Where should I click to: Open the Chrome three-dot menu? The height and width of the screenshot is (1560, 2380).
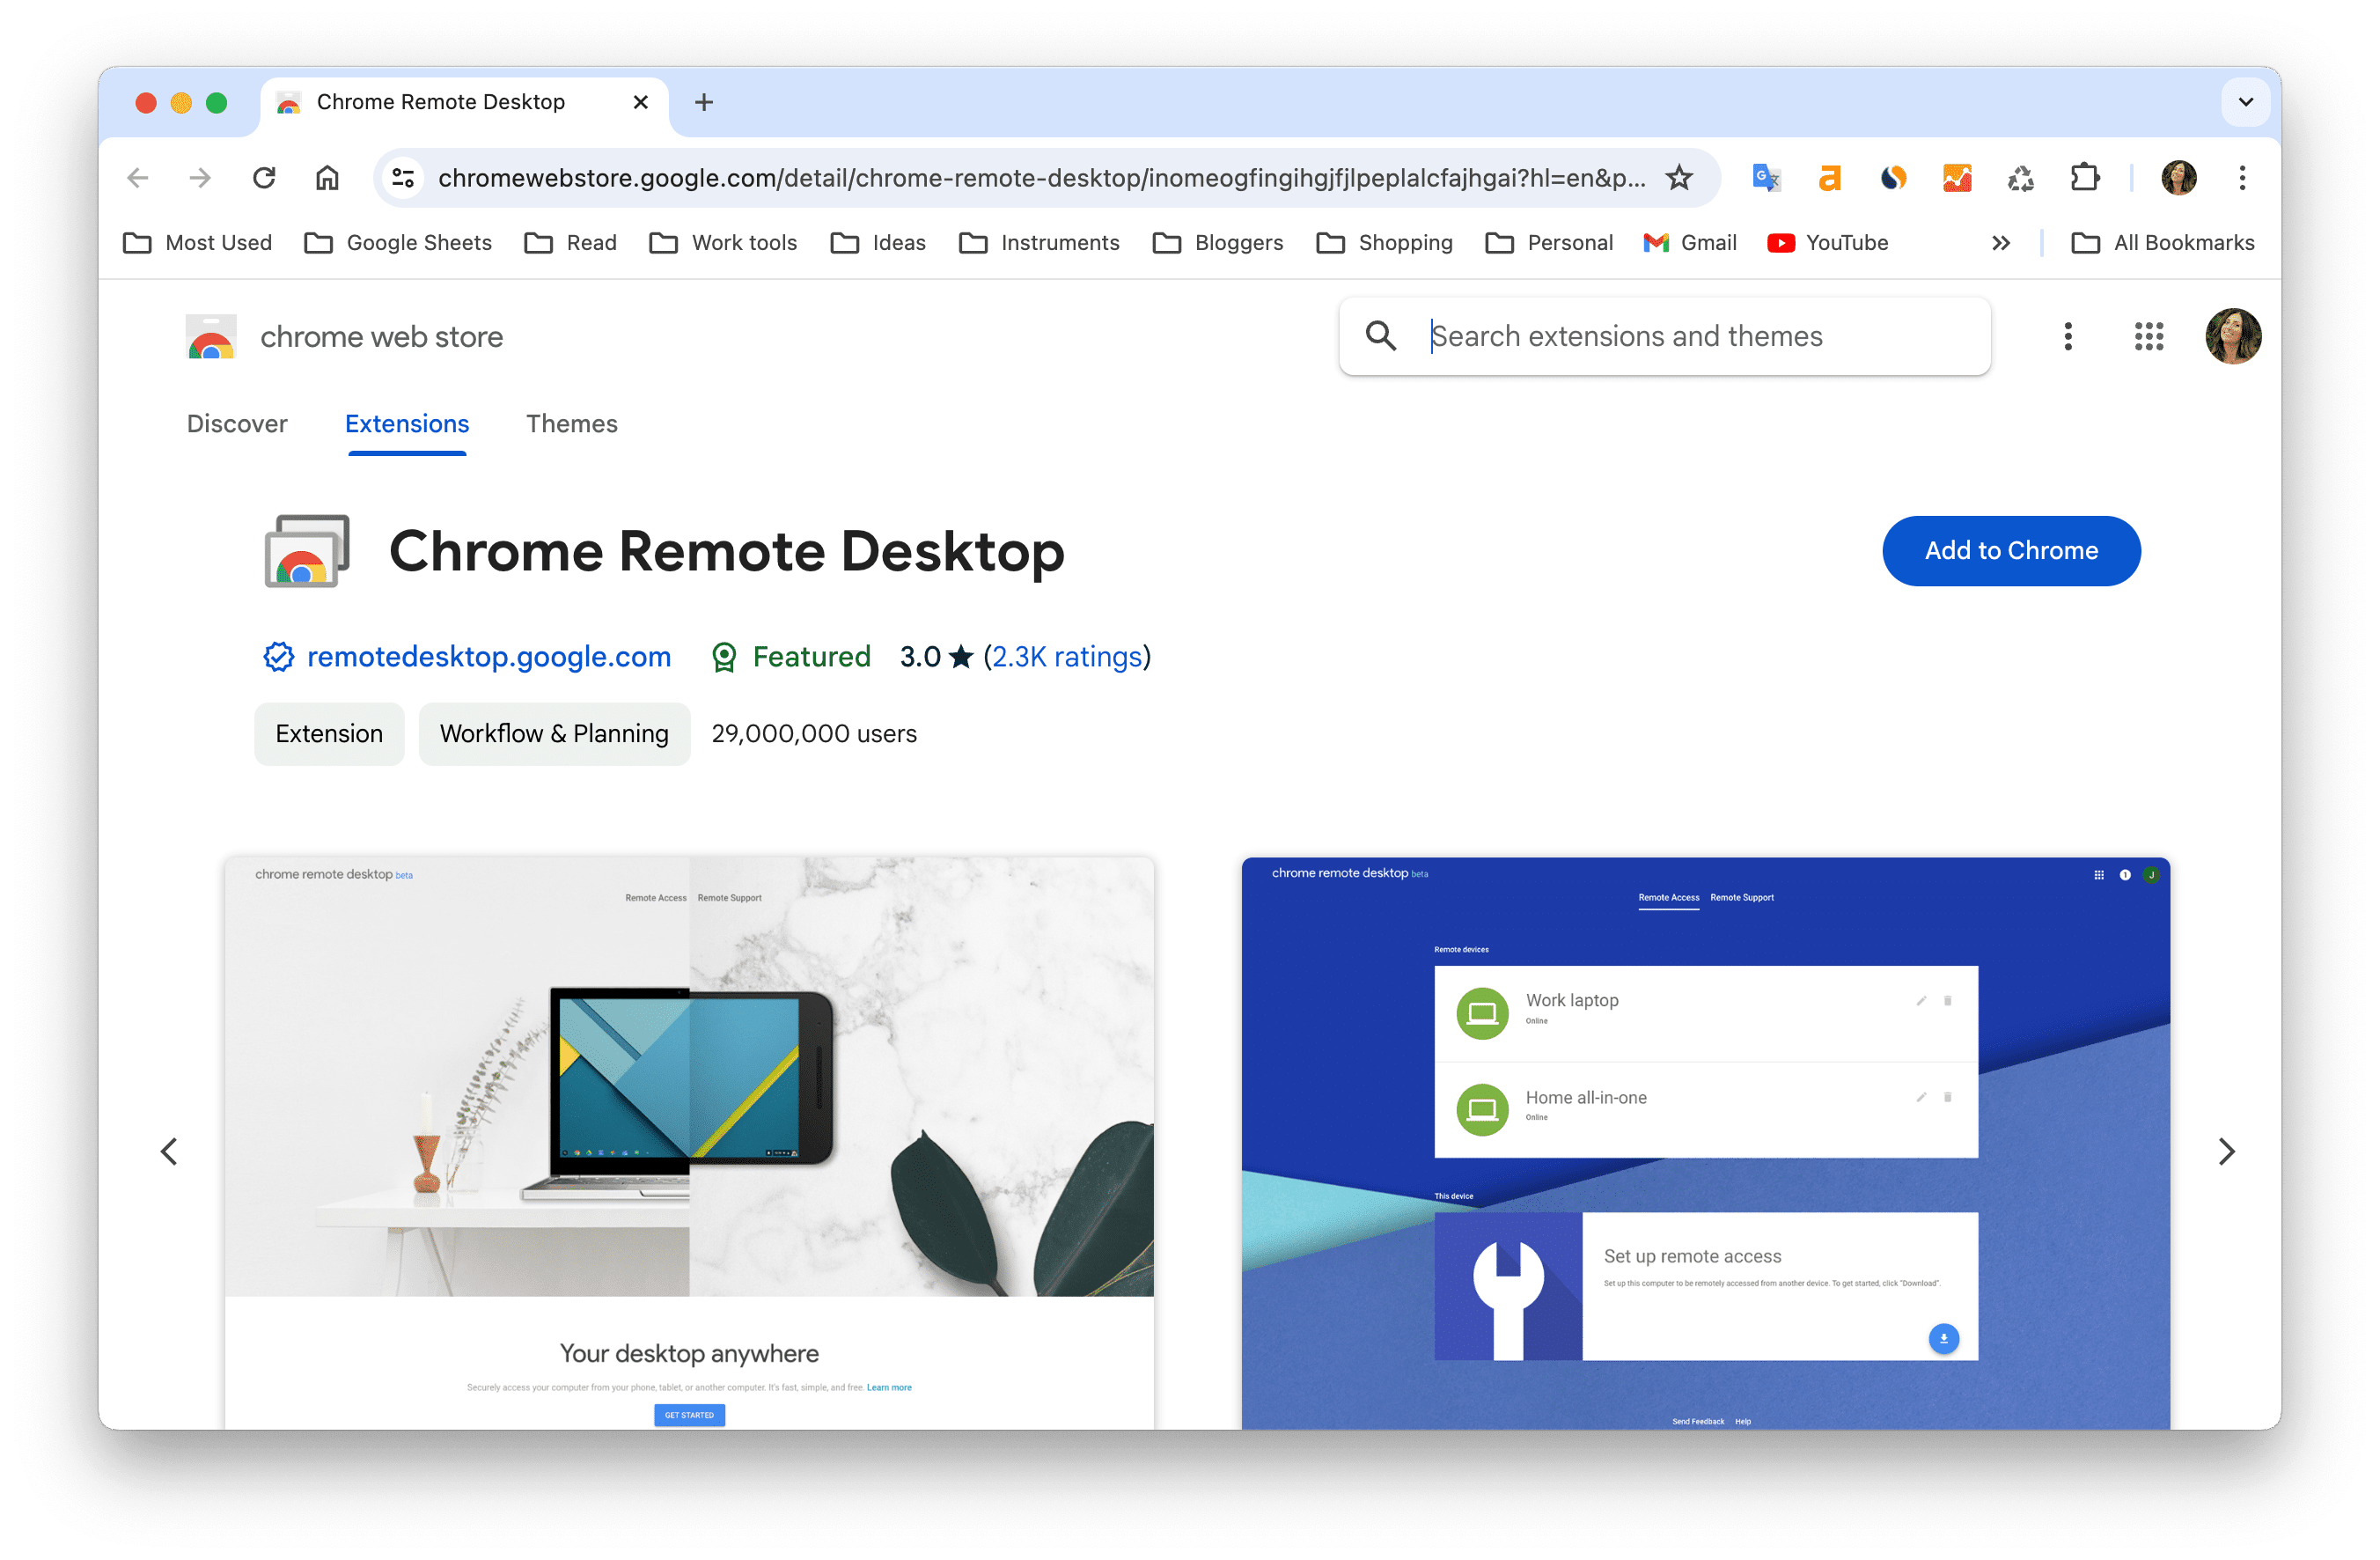point(2243,178)
